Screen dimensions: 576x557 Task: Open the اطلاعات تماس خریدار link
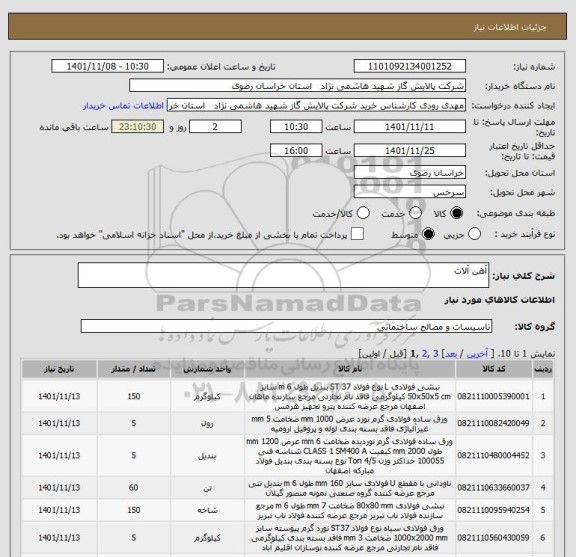[x=123, y=106]
